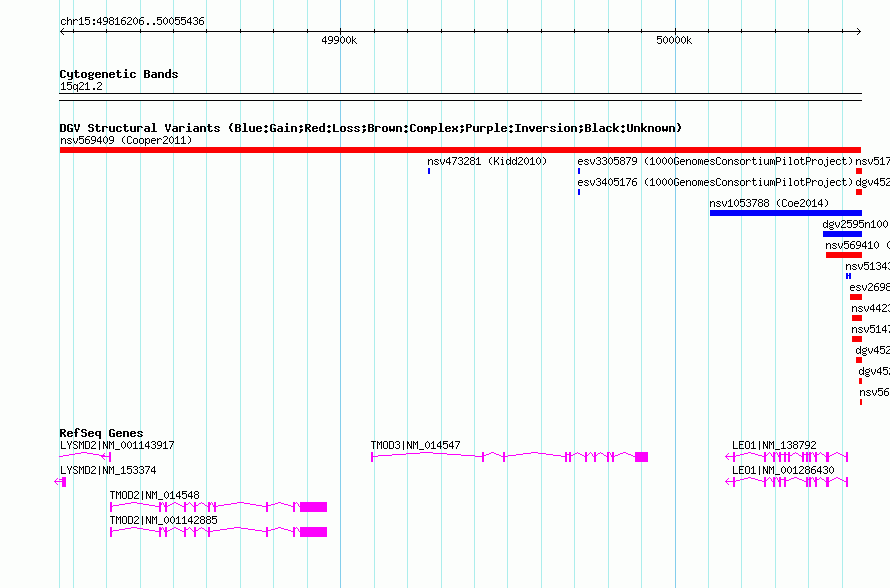Image resolution: width=890 pixels, height=588 pixels.
Task: Select the Cytogenetic Bands track title
Action: pyautogui.click(x=119, y=74)
